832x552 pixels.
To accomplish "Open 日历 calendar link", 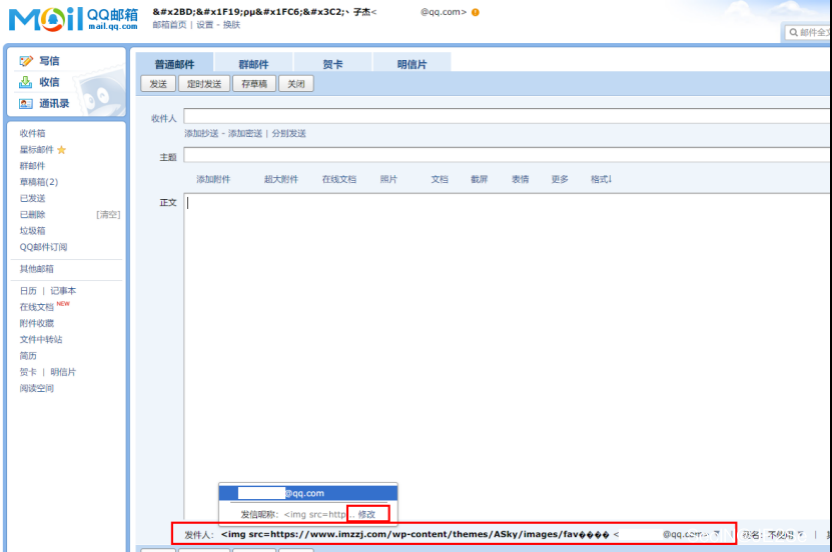I will (x=28, y=291).
